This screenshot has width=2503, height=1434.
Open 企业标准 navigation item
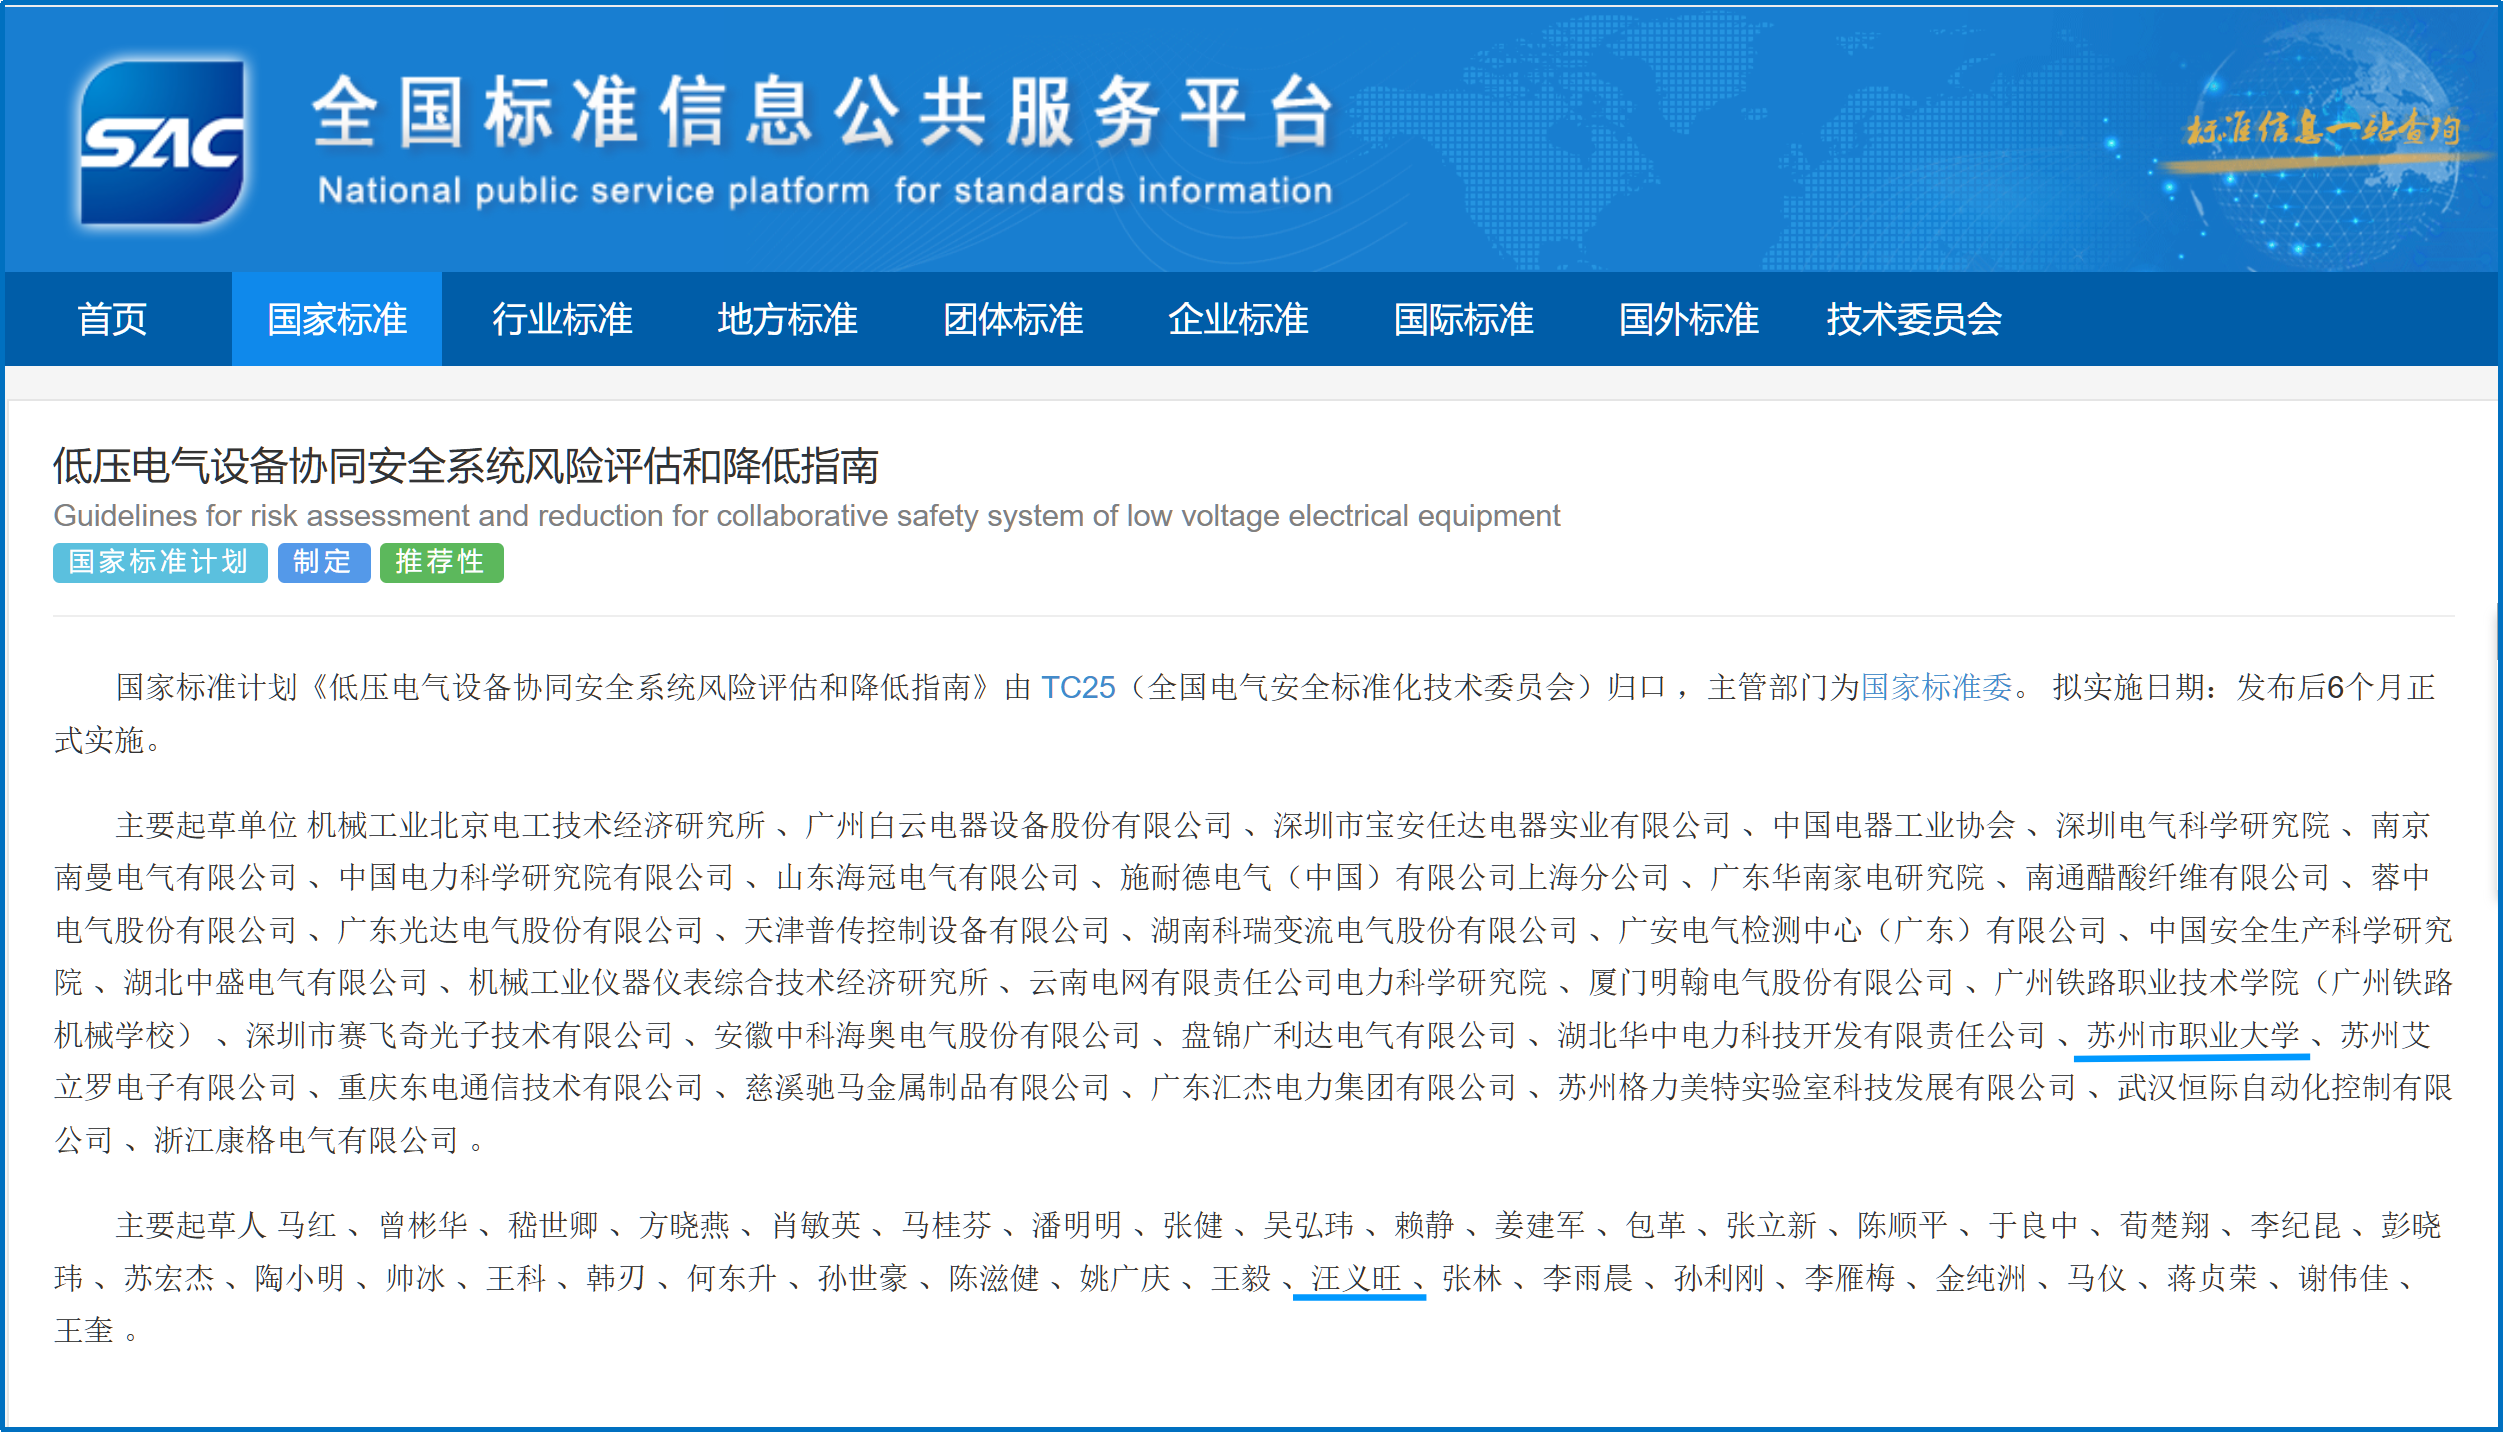click(1237, 319)
